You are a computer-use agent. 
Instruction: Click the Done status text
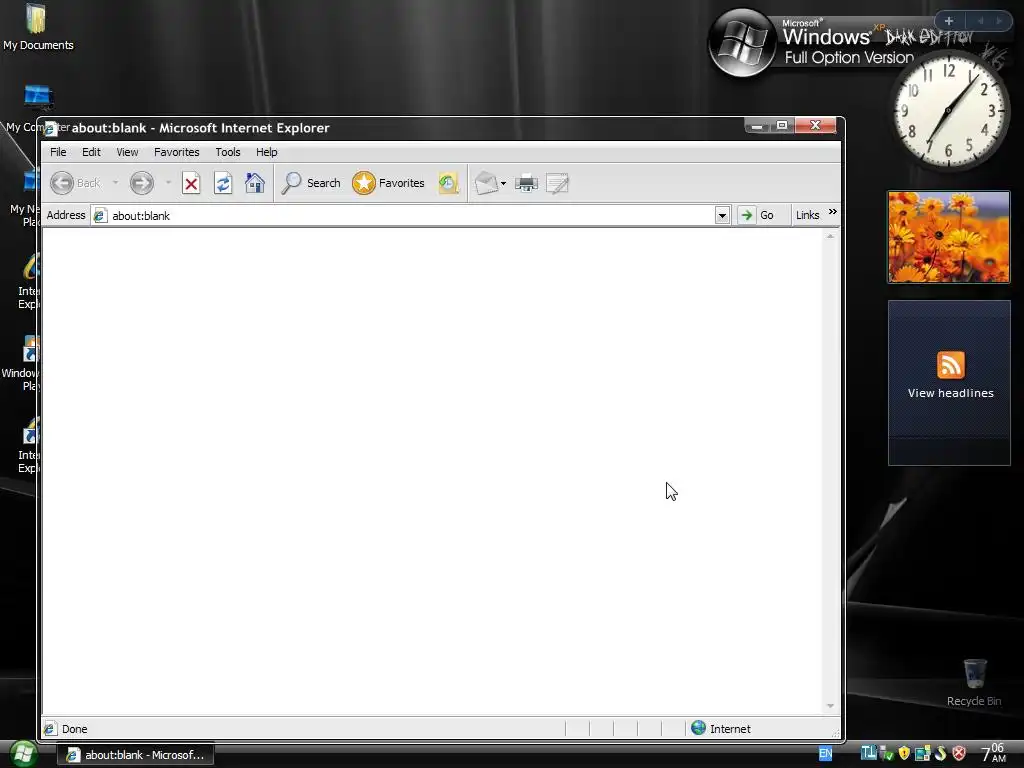(x=74, y=729)
